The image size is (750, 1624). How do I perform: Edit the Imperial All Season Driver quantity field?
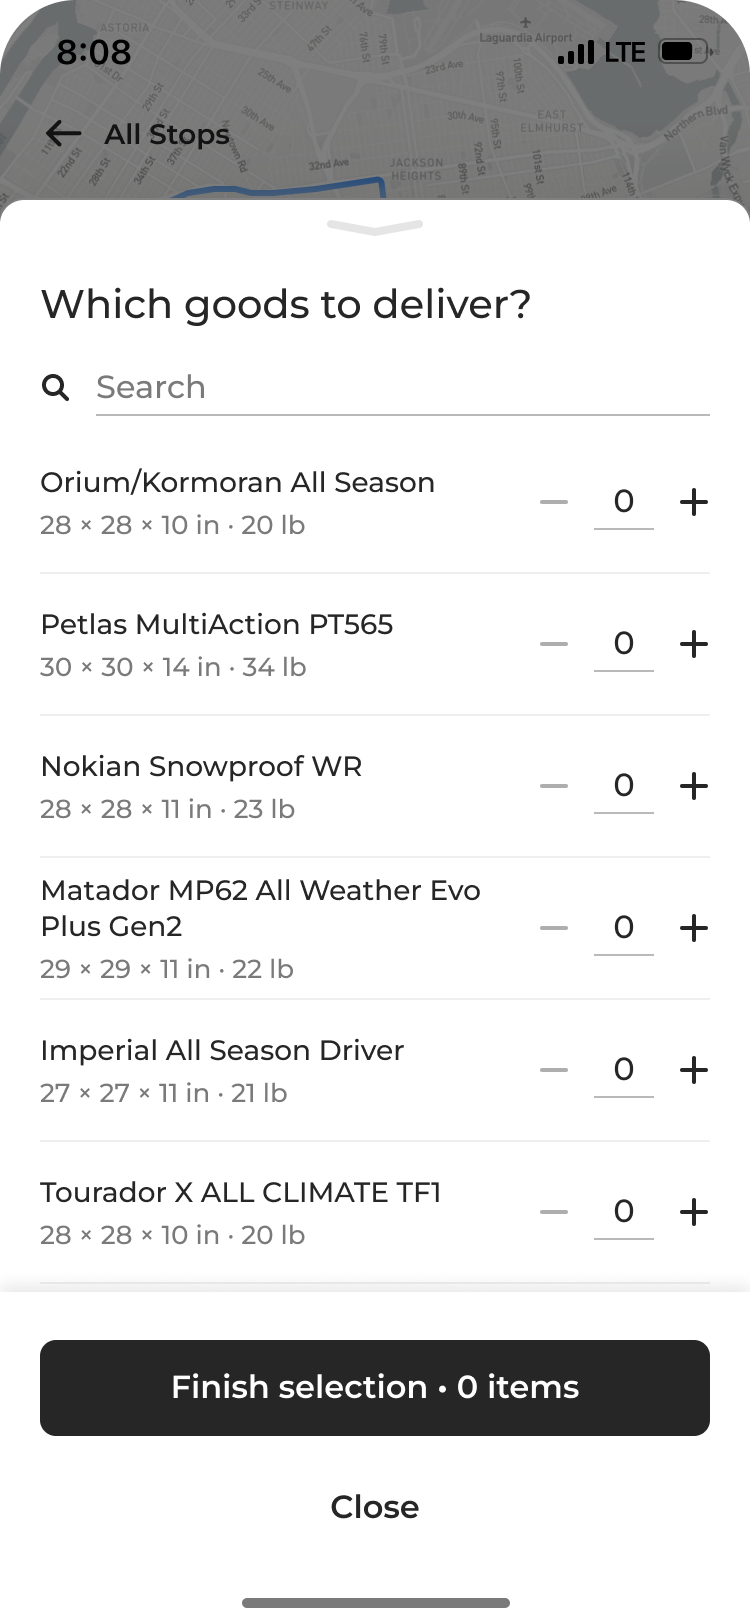(624, 1070)
